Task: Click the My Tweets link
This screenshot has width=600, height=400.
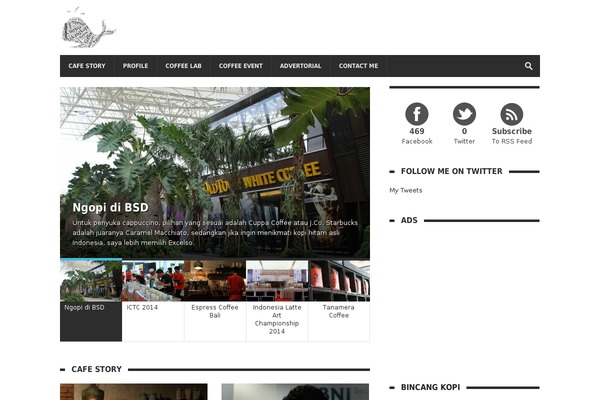Action: 406,190
